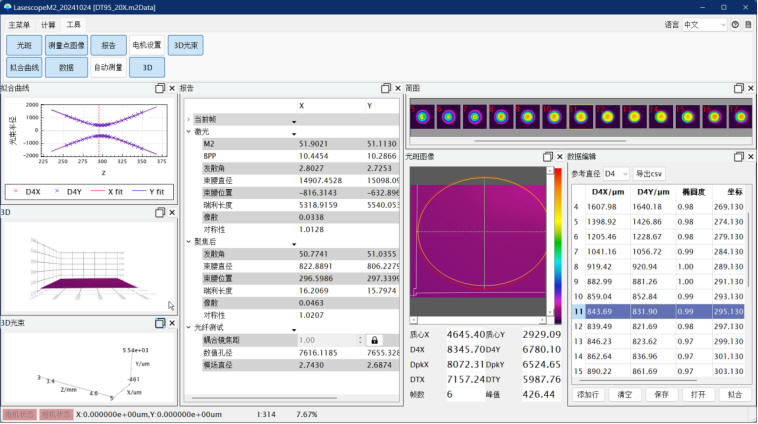Open the 语言 language dropdown
This screenshot has width=758, height=424.
coord(704,25)
